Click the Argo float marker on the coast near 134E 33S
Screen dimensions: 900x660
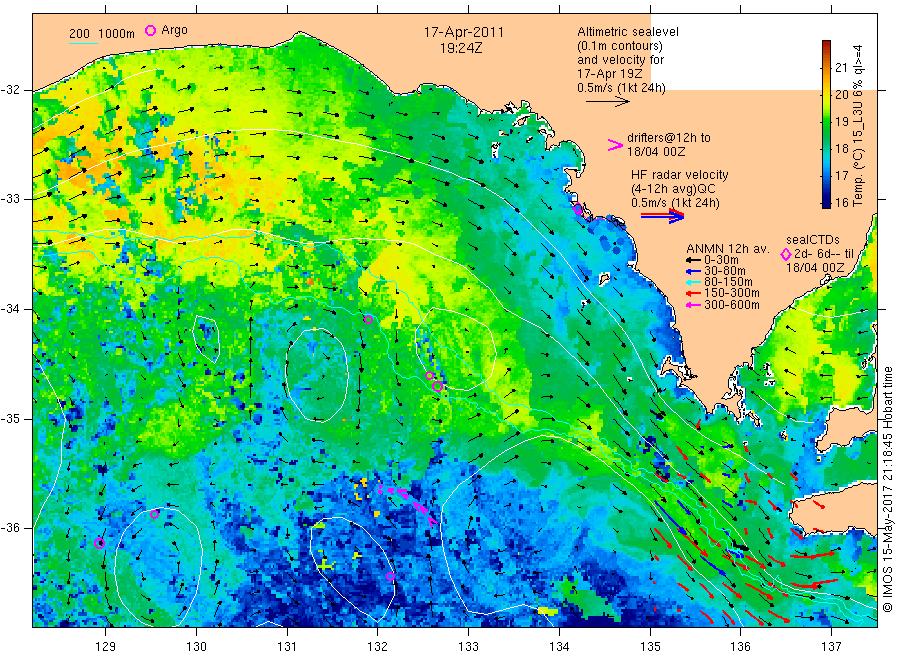(x=578, y=210)
